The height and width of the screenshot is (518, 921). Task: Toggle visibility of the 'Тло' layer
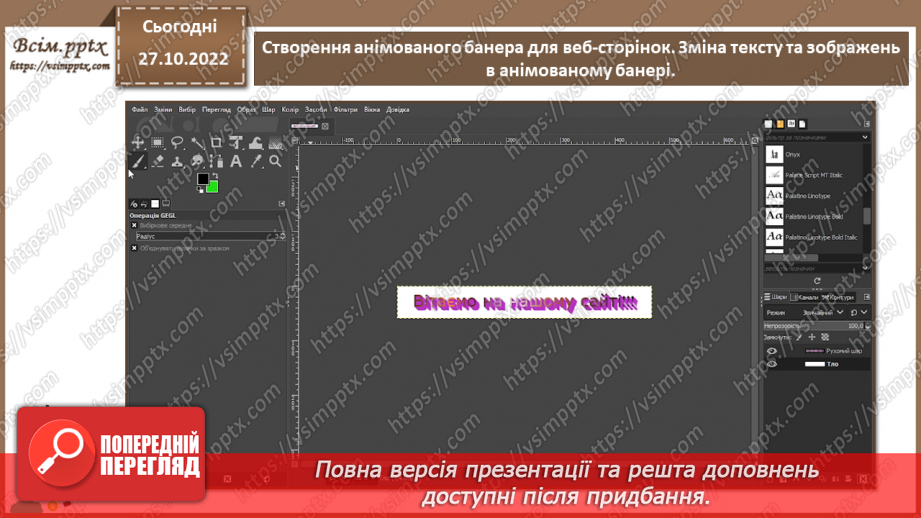pyautogui.click(x=771, y=364)
